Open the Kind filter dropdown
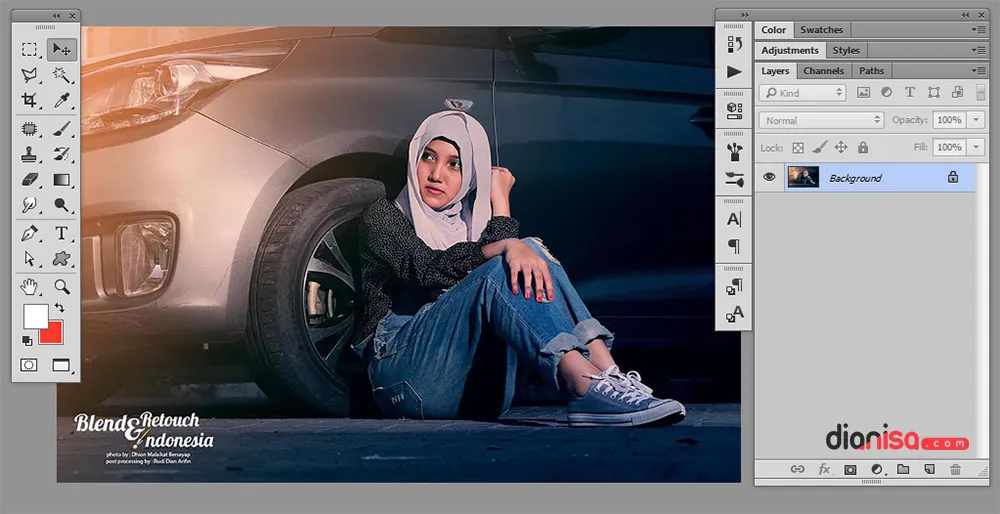 [x=802, y=92]
